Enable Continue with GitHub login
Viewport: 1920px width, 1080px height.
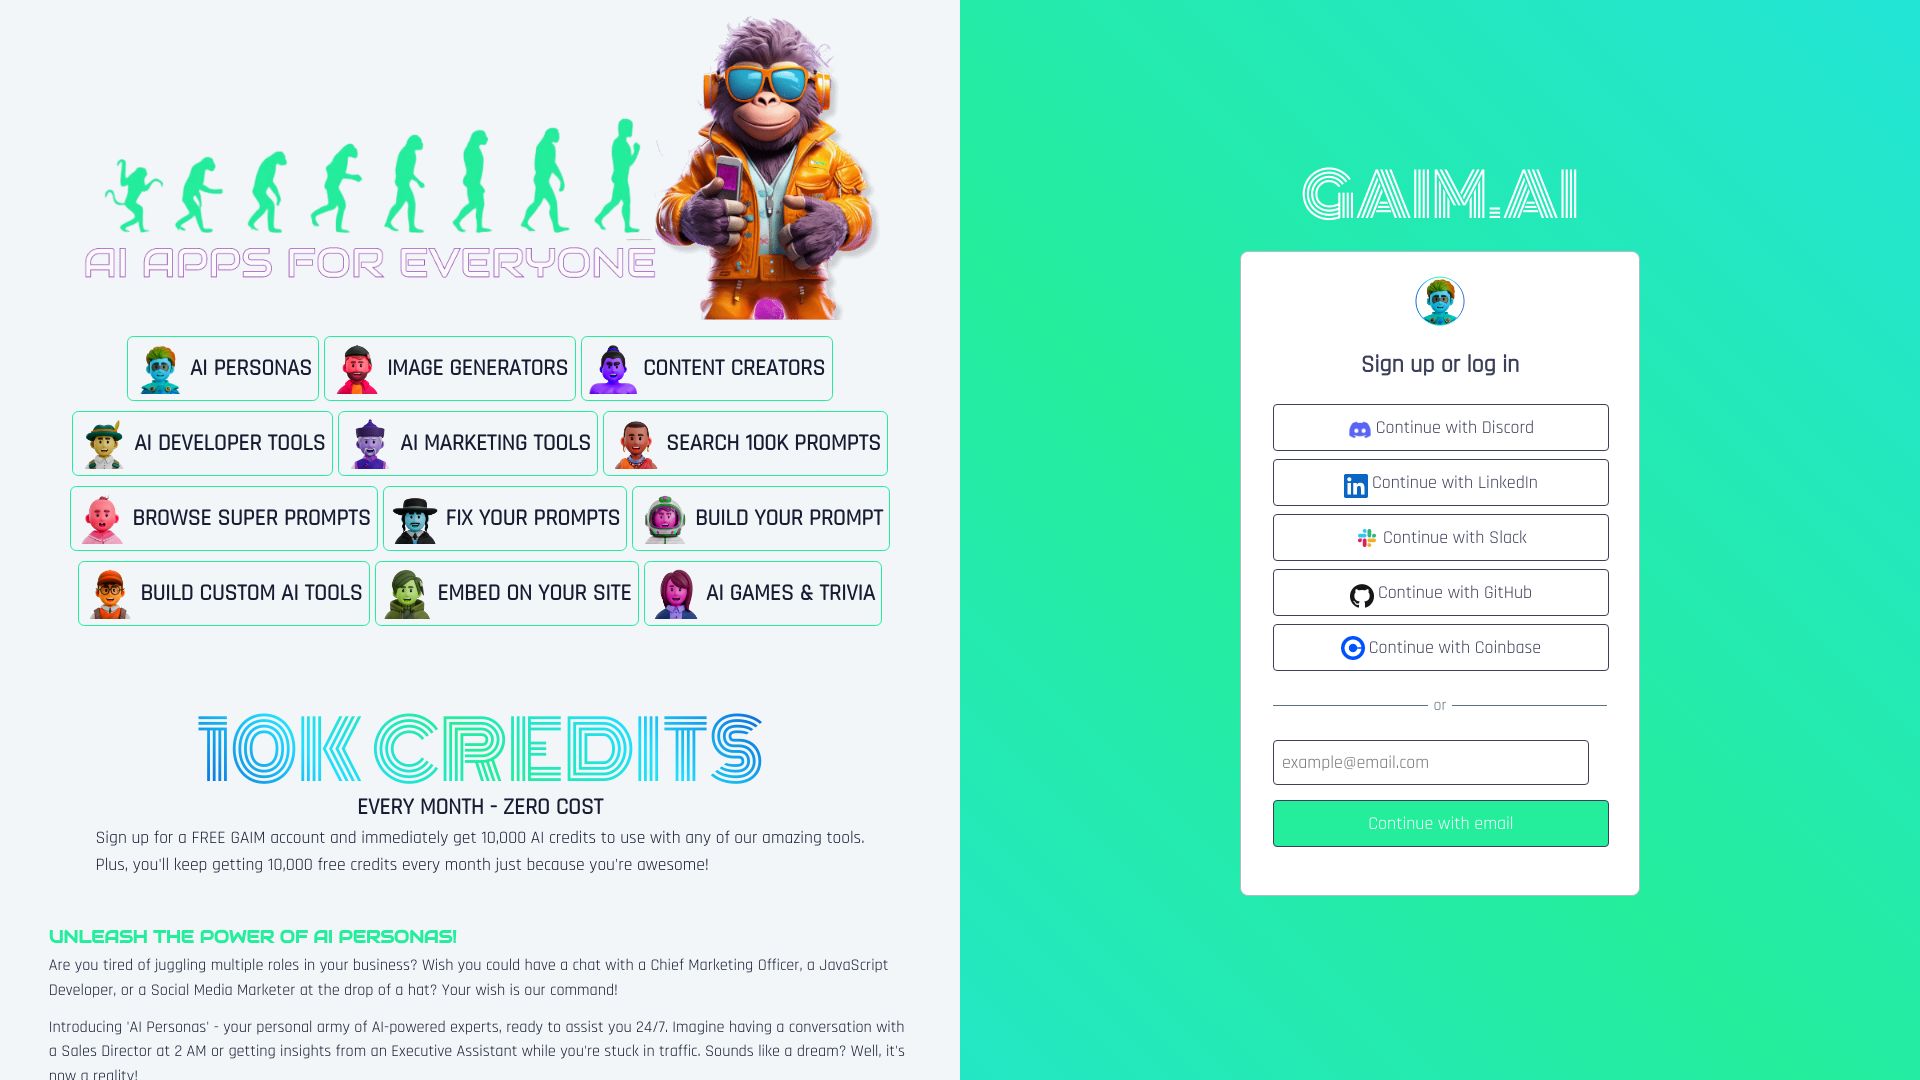click(x=1440, y=592)
